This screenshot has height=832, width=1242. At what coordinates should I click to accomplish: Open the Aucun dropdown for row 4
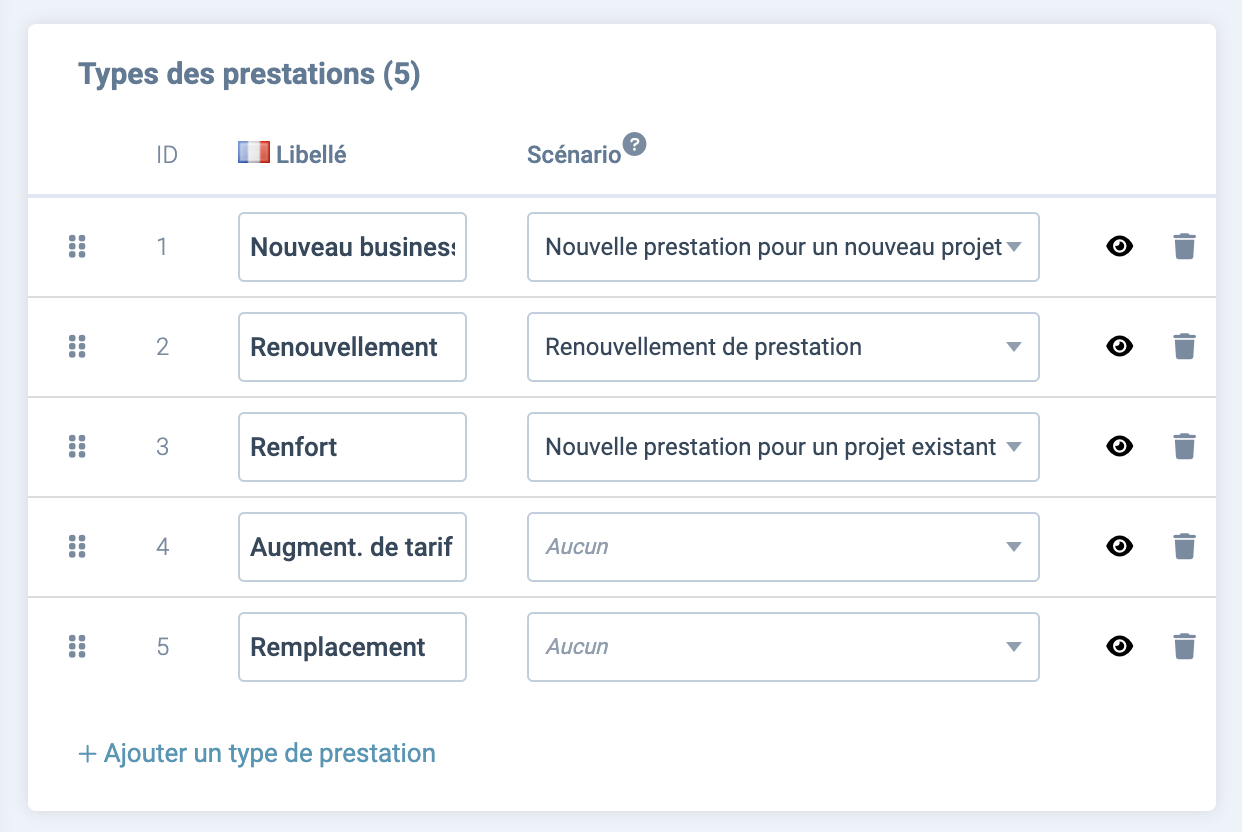tap(783, 547)
